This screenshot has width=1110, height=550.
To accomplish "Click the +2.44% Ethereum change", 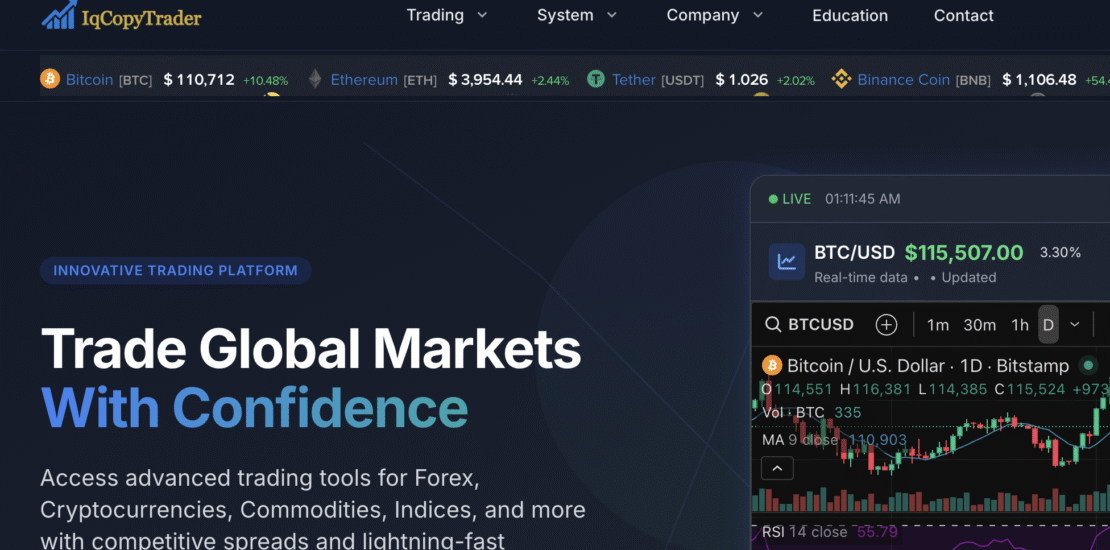I will [550, 81].
